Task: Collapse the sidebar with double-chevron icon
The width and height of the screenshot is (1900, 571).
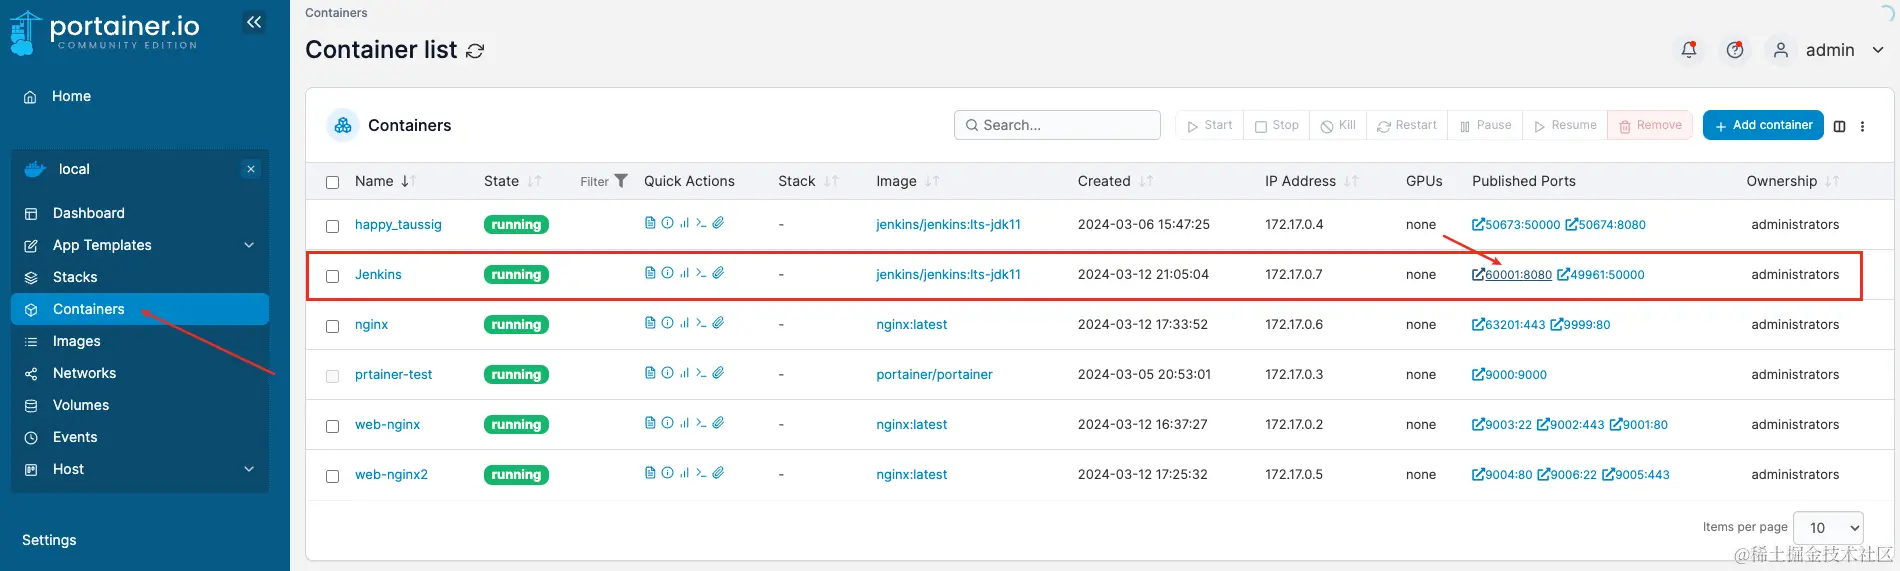Action: click(x=254, y=22)
